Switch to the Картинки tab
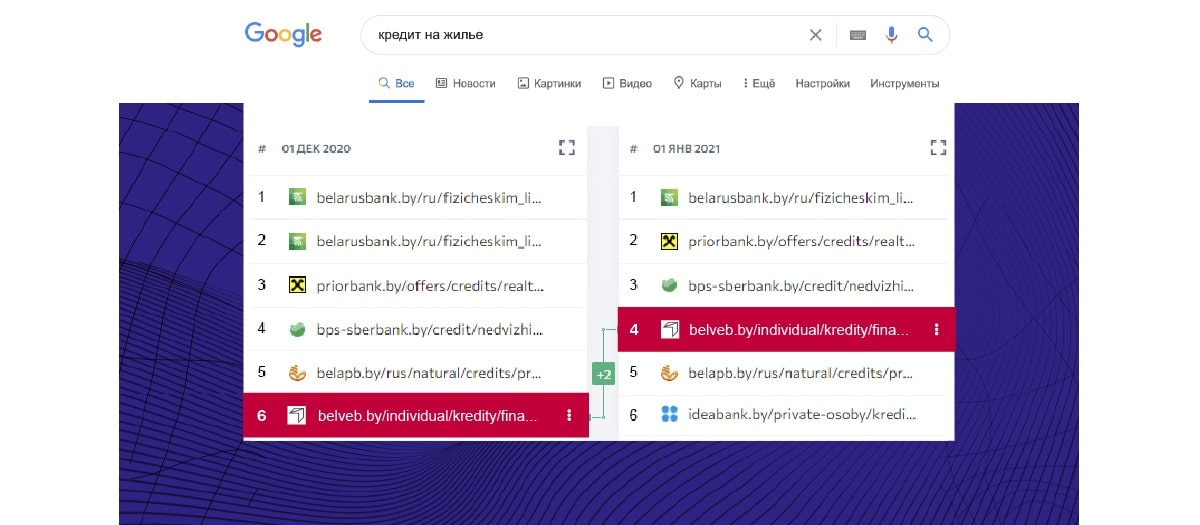The width and height of the screenshot is (1200, 525). [x=549, y=84]
